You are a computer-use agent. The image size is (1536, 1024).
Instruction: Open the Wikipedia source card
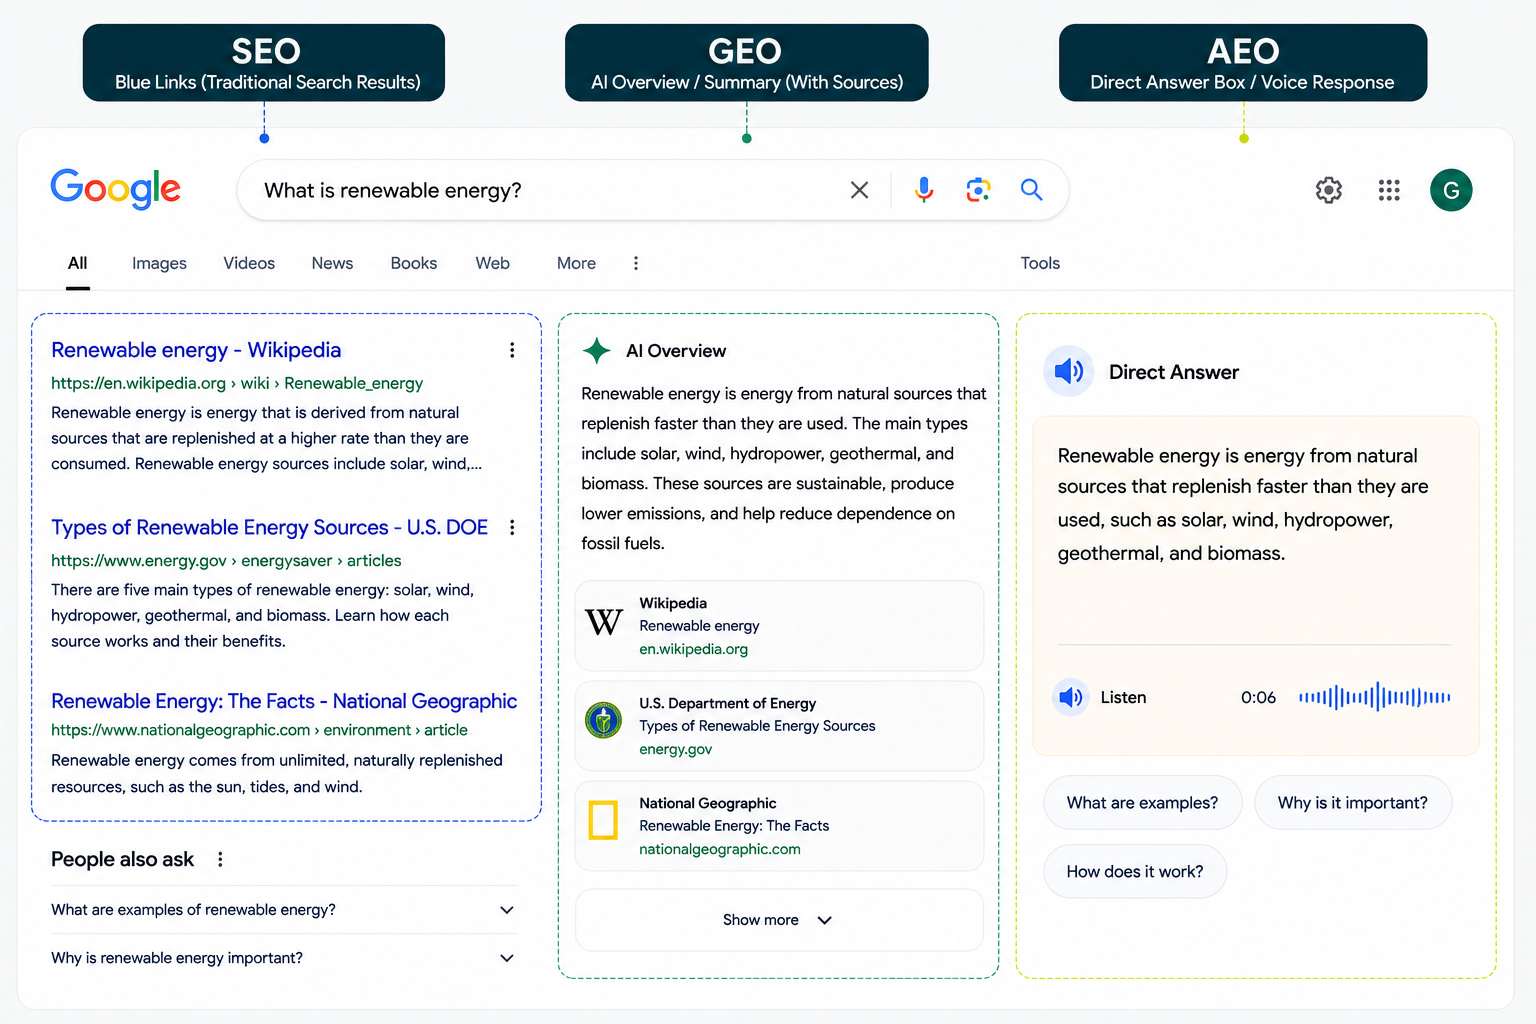[x=779, y=626]
